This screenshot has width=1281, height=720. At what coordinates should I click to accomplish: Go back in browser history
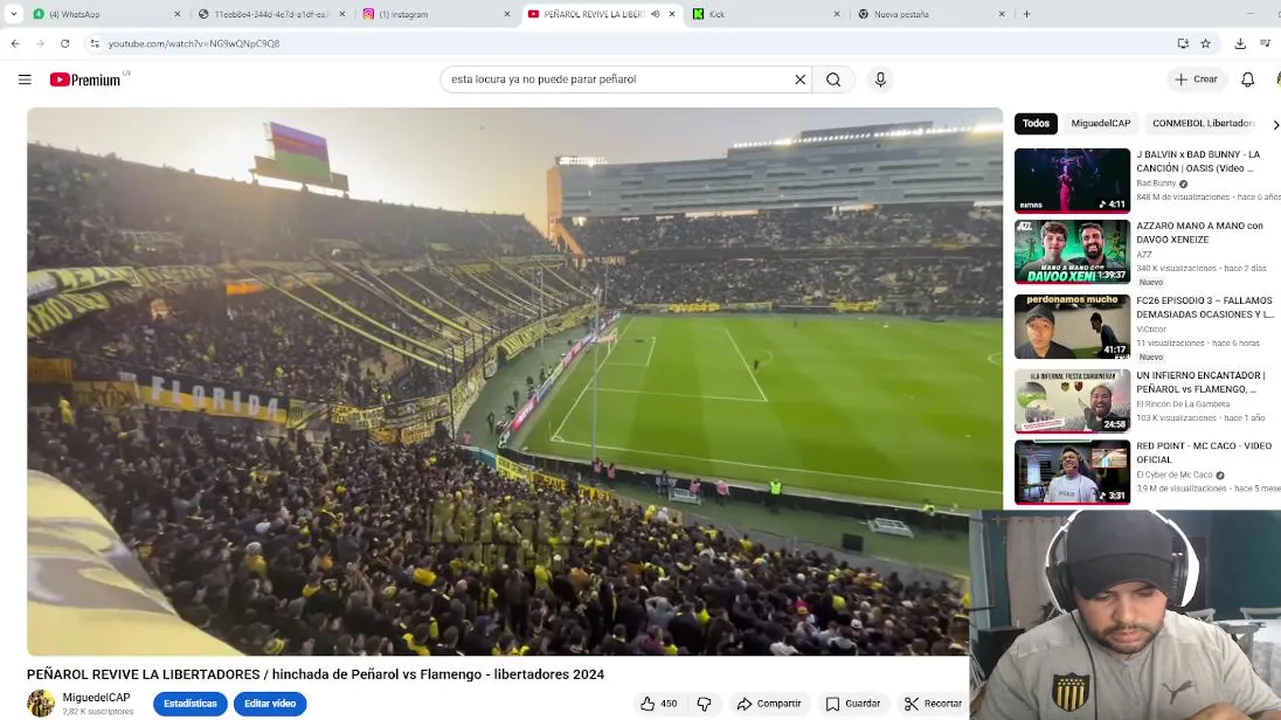(15, 44)
